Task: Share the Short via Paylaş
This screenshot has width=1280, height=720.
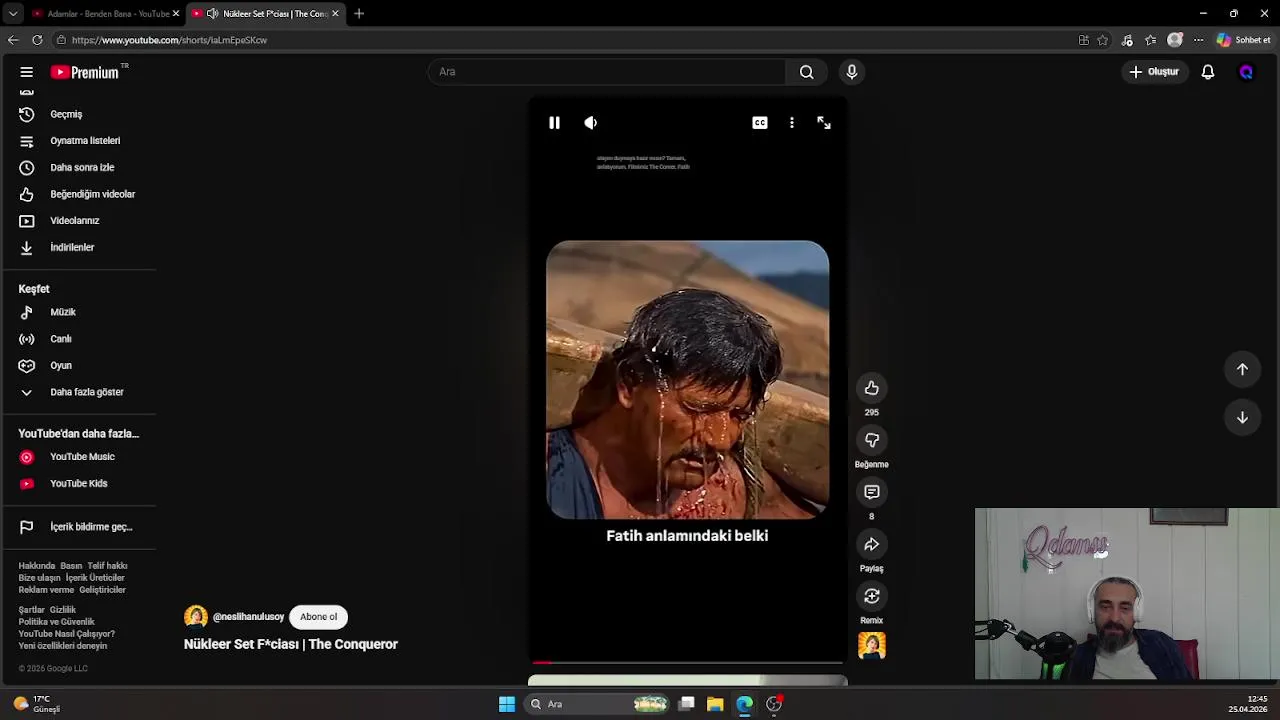Action: 872,544
